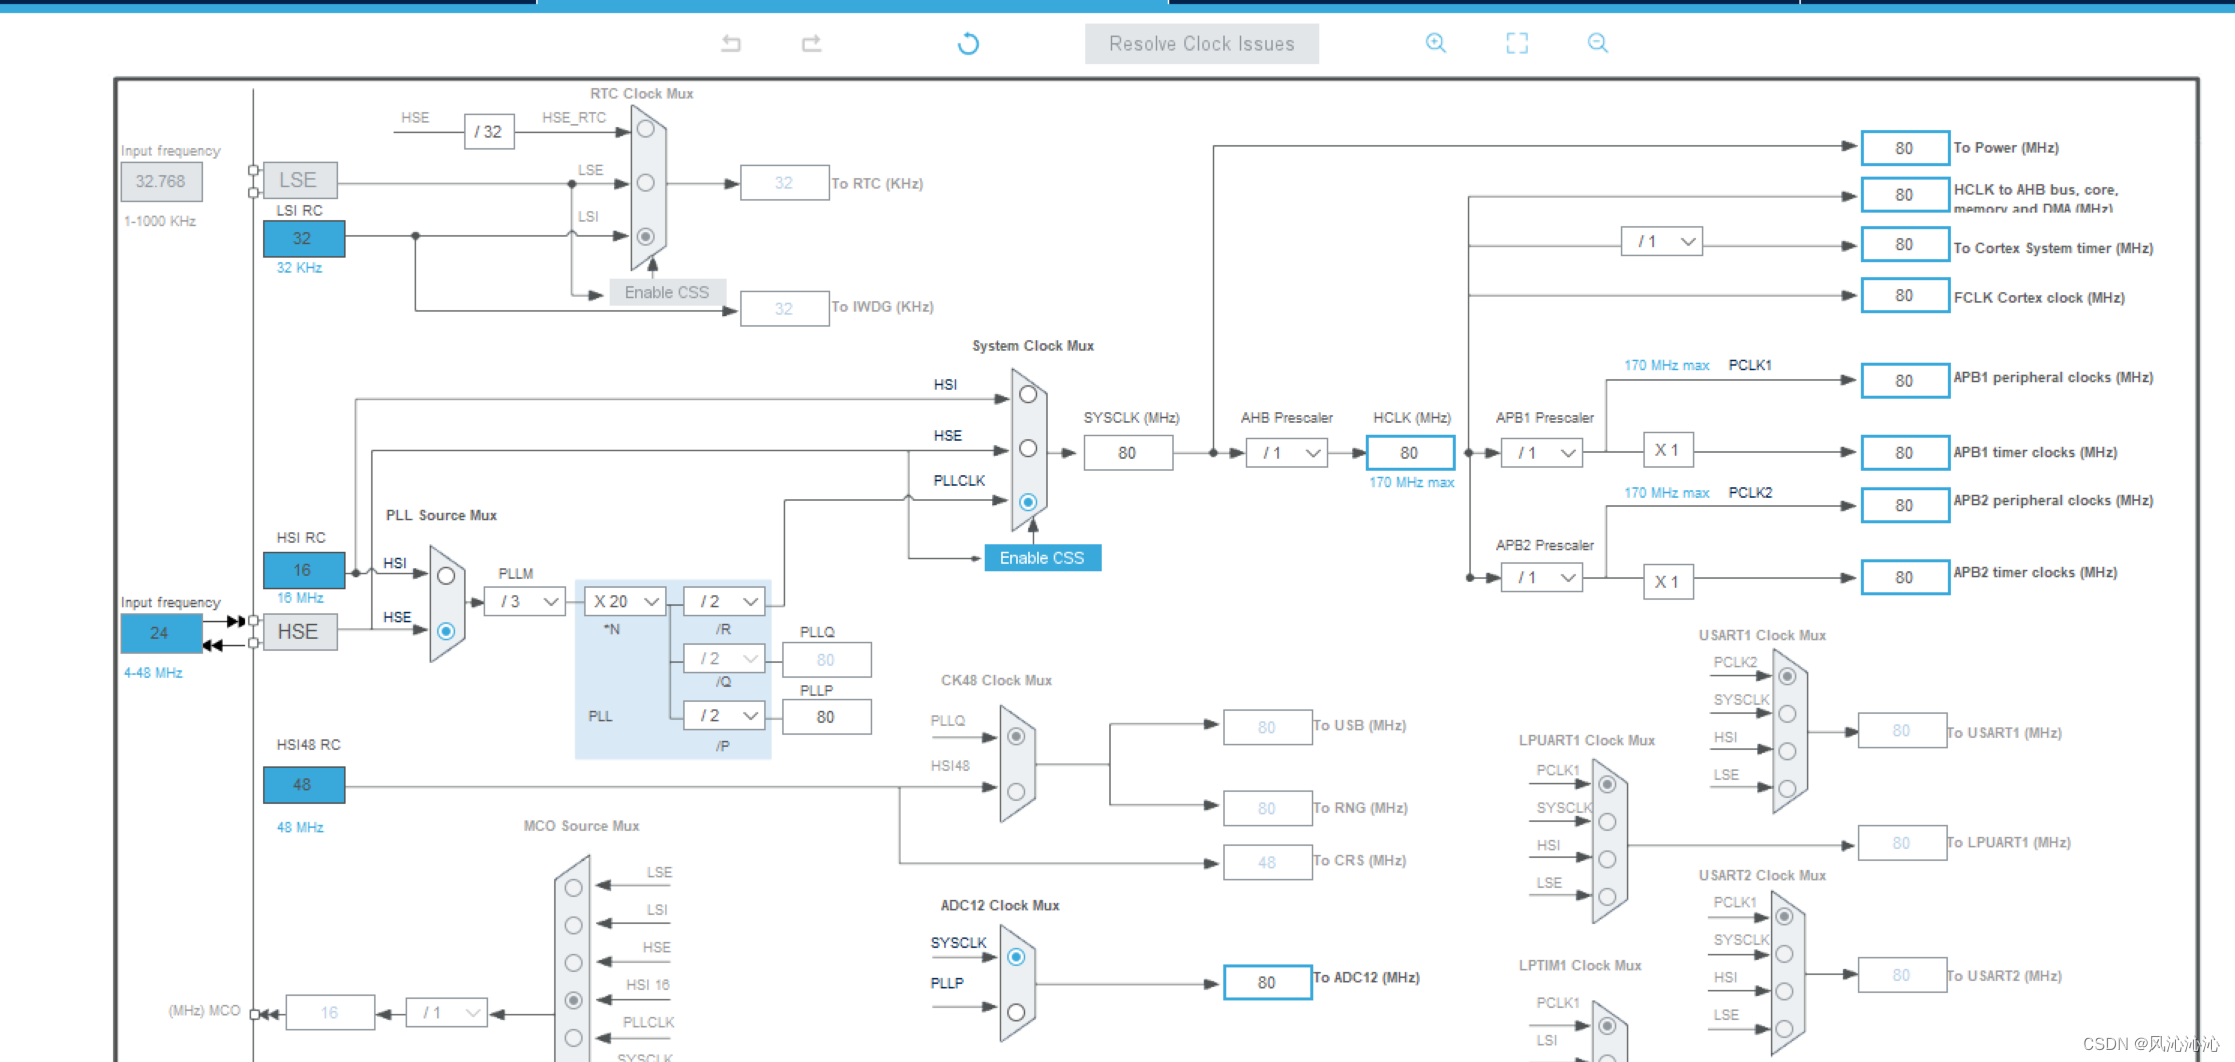The width and height of the screenshot is (2235, 1062).
Task: Click the To Power (MHz) value box
Action: click(x=1905, y=148)
